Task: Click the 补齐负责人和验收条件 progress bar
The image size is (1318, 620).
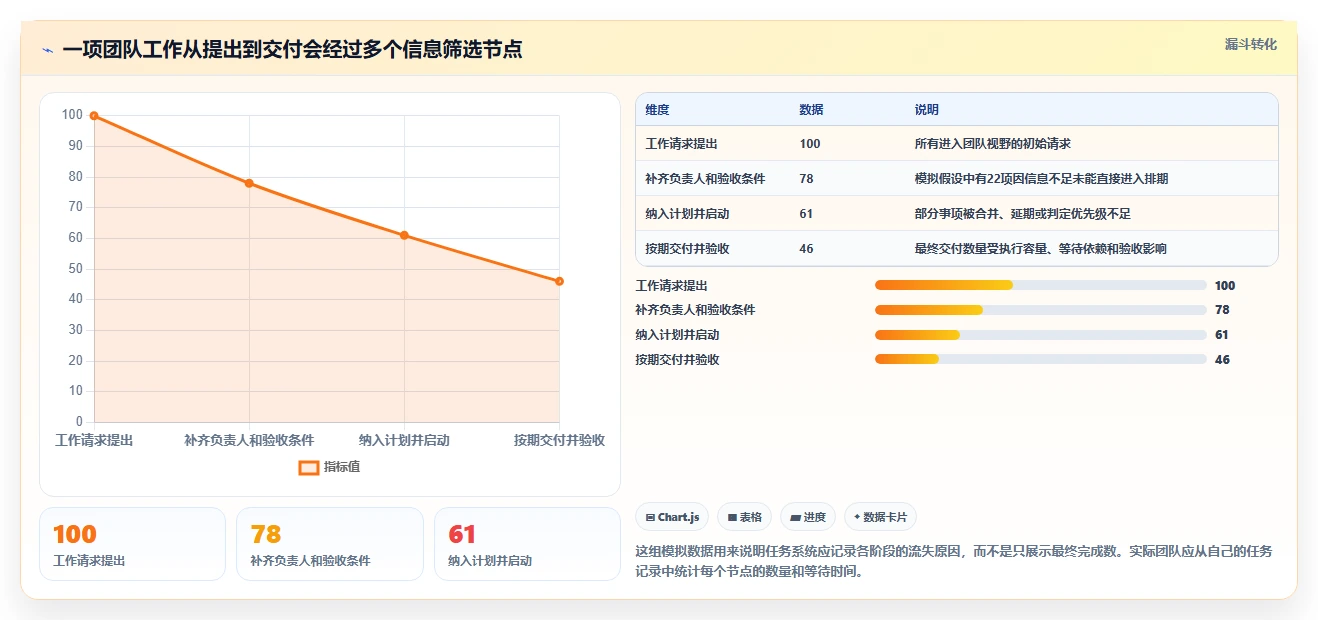Action: (1041, 310)
